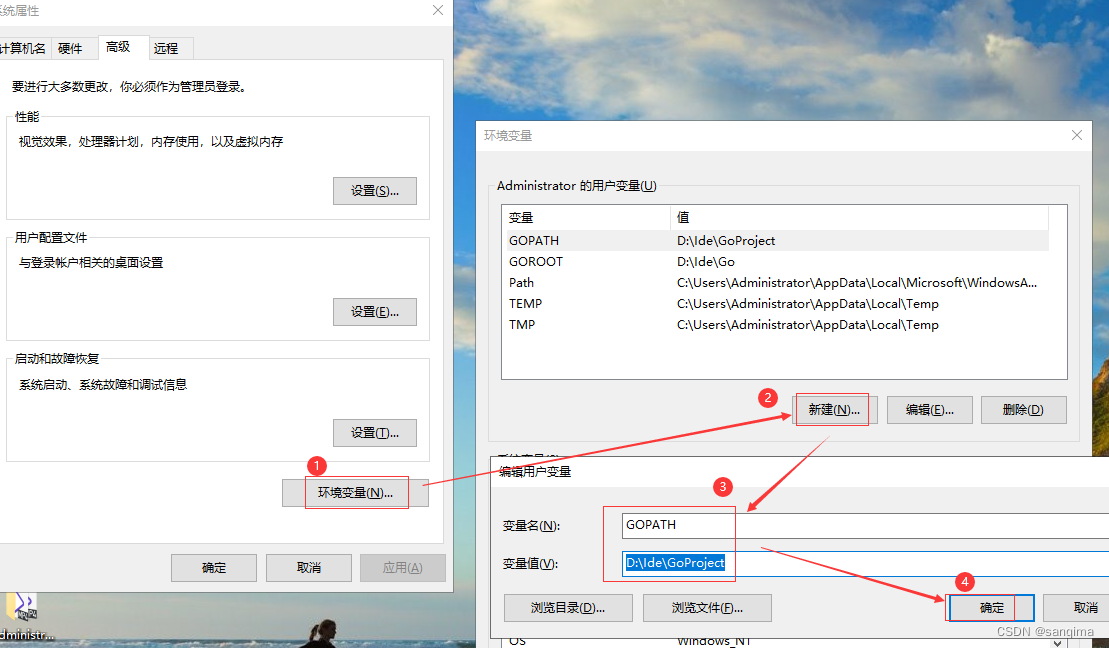
Task: Click the system variables list scroll-down arrow
Action: [x=1059, y=642]
